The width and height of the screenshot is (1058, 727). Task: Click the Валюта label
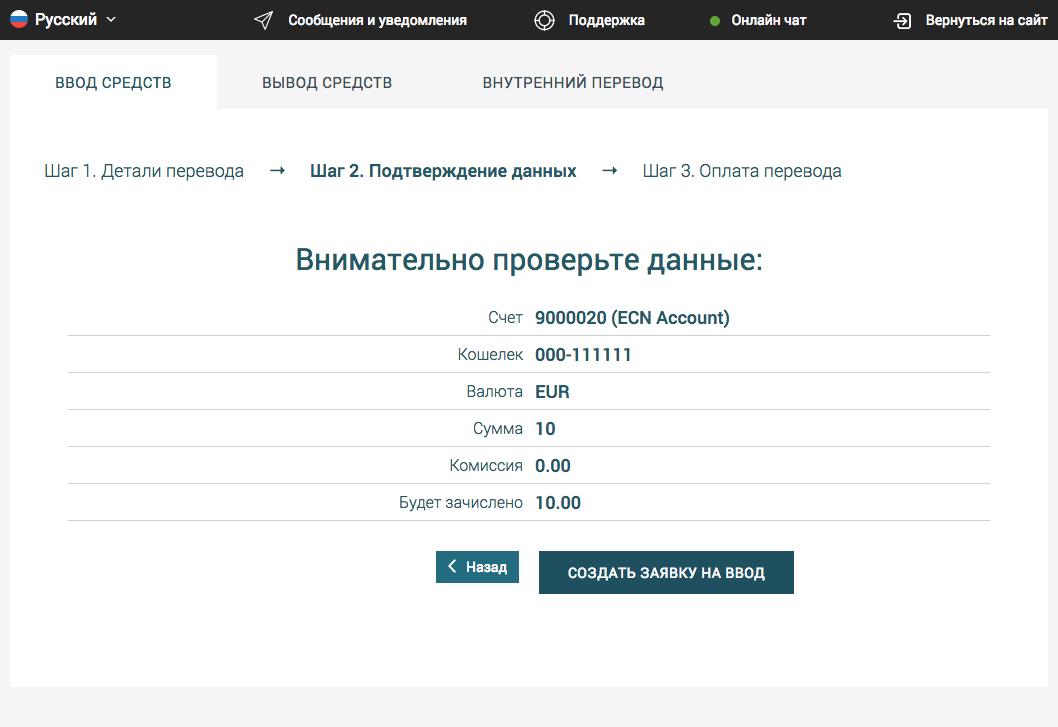(x=495, y=392)
